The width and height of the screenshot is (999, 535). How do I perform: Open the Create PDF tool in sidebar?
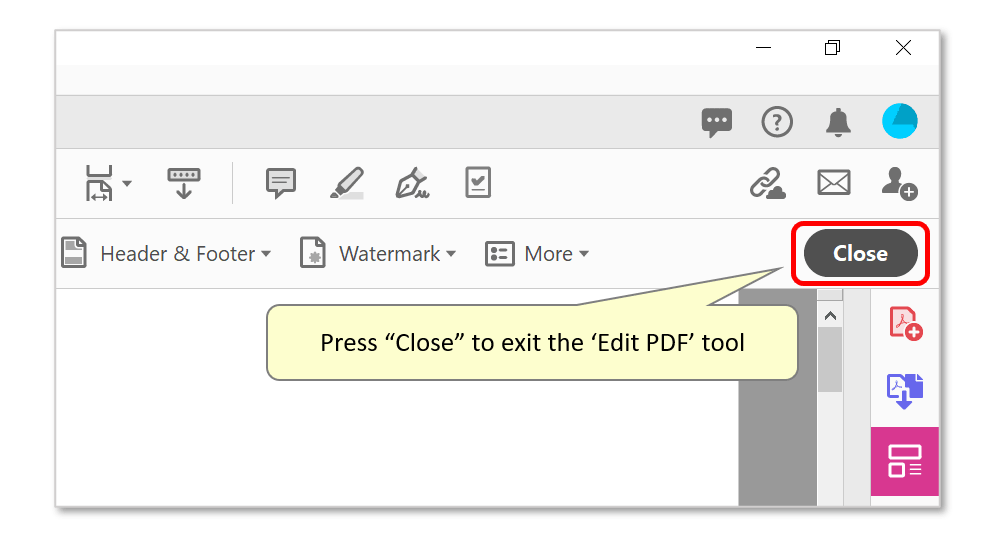tap(905, 324)
